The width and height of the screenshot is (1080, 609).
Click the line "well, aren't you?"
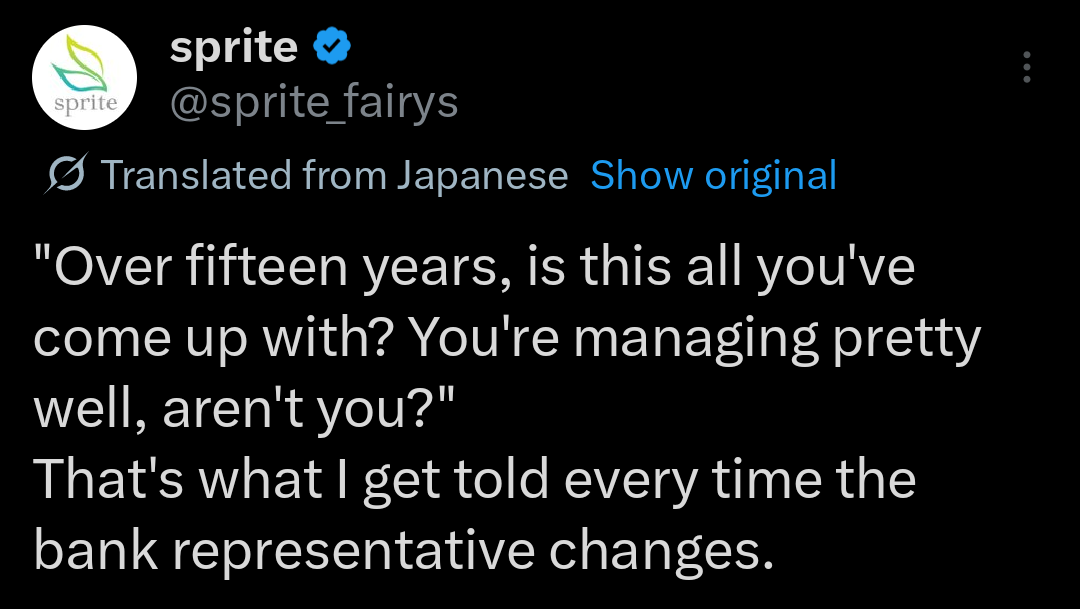(x=246, y=409)
